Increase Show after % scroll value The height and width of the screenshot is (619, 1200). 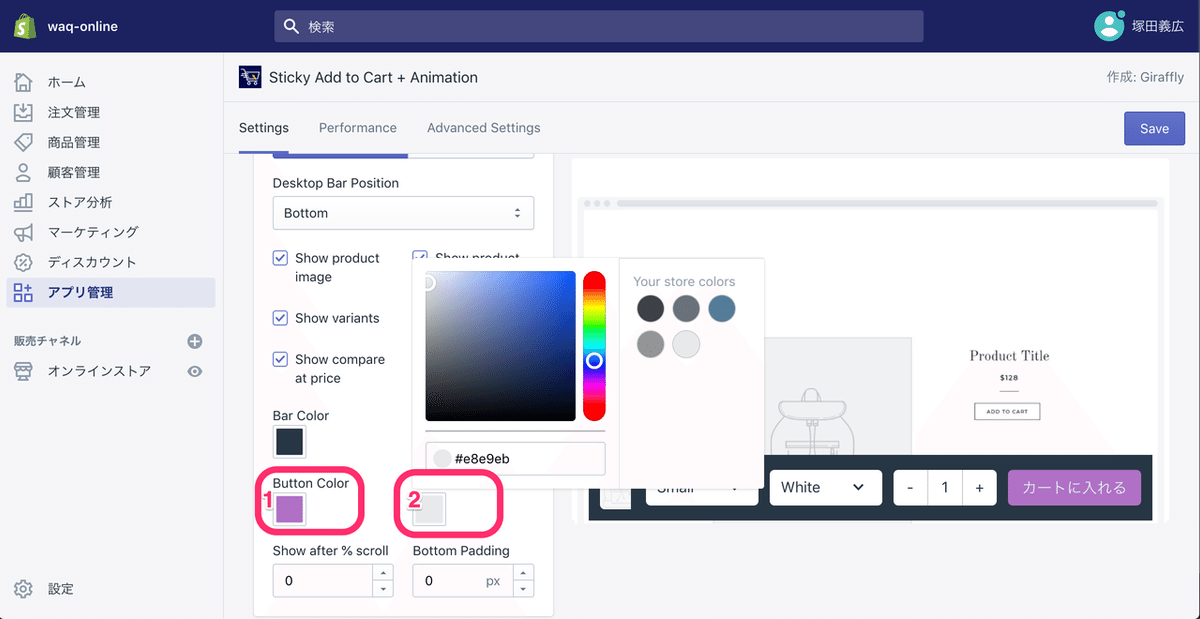(x=383, y=573)
